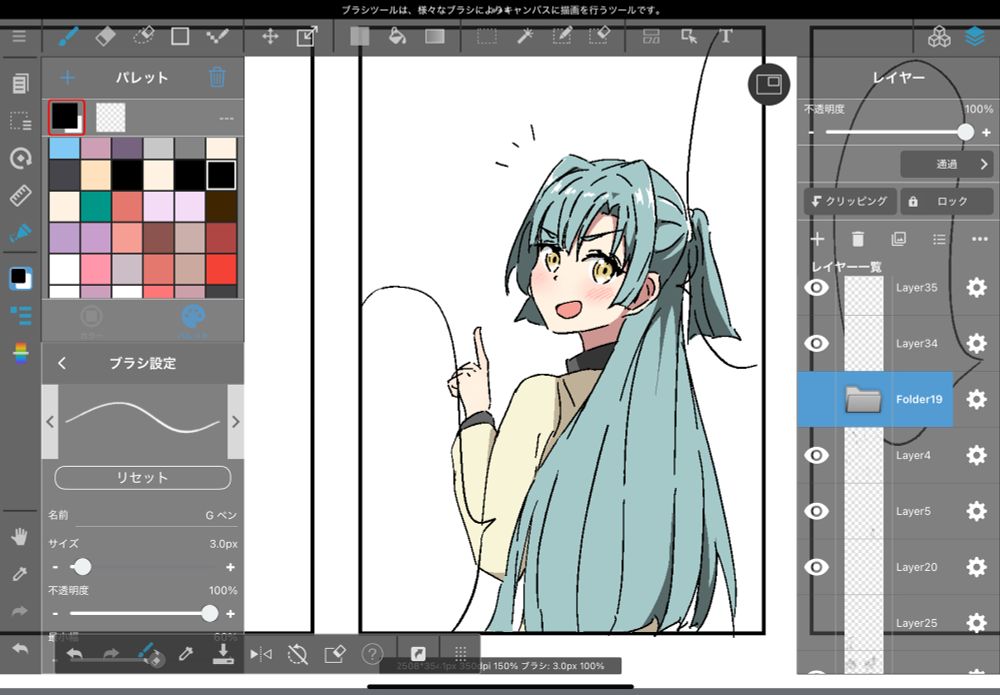Add a new layer with plus button
Screen dimensions: 1000x695
pos(817,239)
